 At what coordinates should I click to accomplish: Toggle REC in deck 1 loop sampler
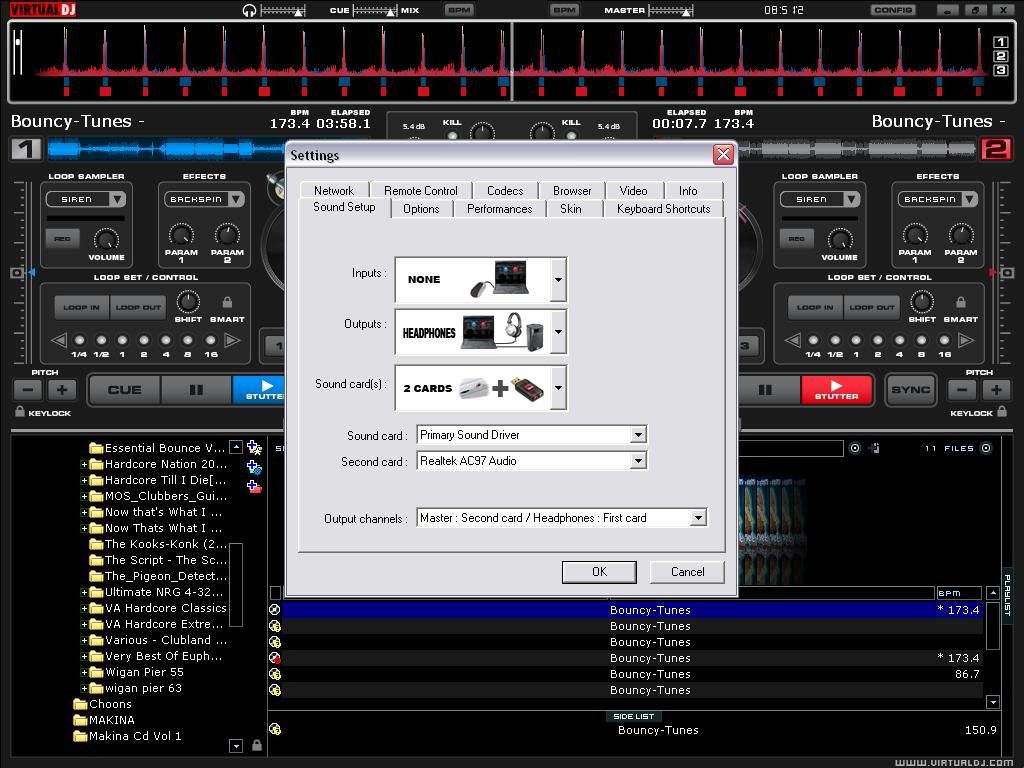(63, 238)
